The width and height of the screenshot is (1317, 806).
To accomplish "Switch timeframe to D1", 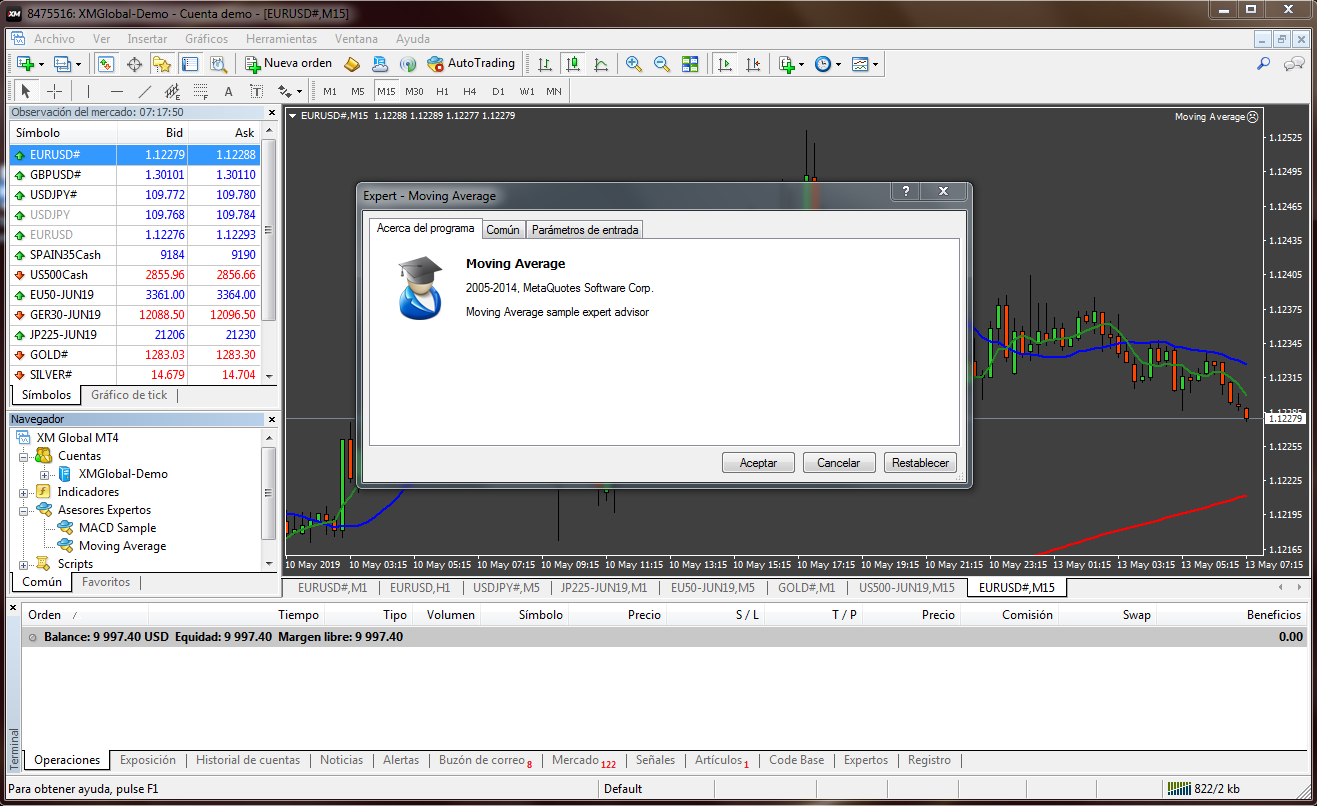I will pyautogui.click(x=498, y=91).
